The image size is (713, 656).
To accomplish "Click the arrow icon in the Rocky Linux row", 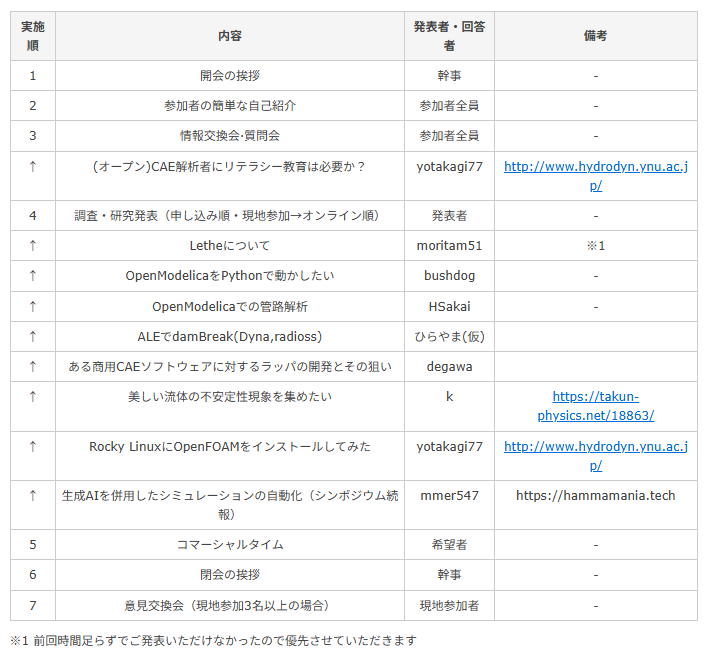I will [33, 447].
